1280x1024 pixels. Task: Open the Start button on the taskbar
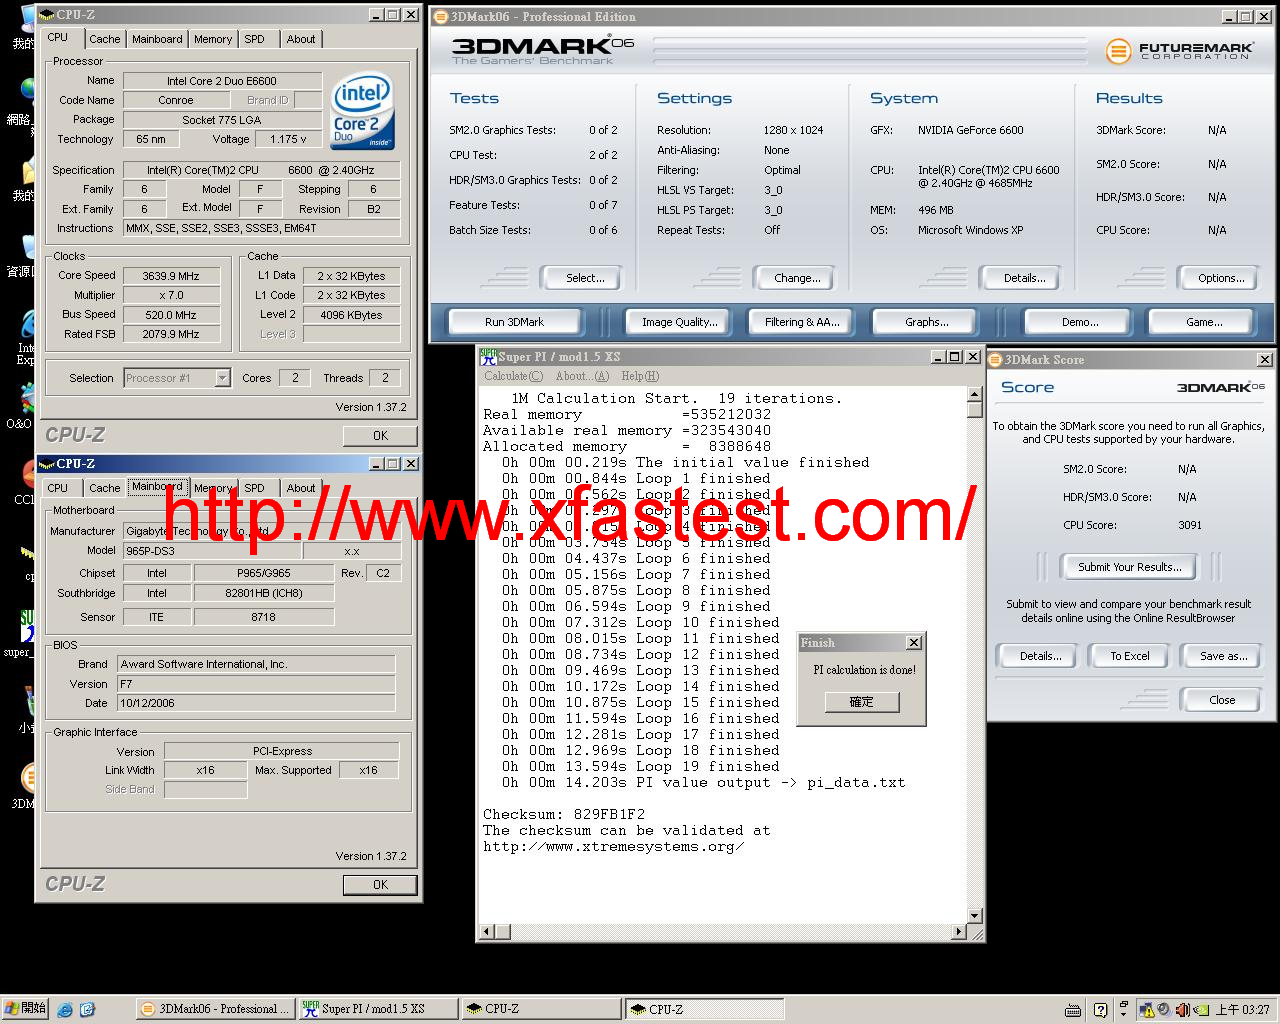point(25,1008)
